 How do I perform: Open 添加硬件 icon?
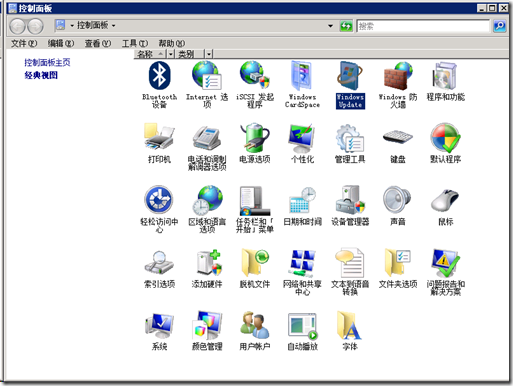pos(207,268)
